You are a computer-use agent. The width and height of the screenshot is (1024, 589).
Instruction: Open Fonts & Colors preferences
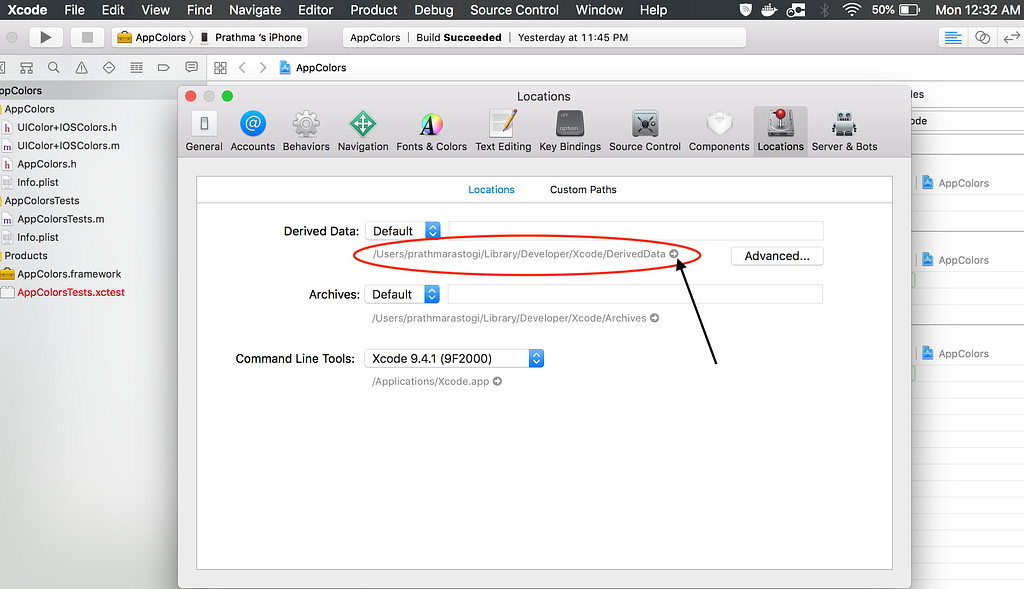coord(432,131)
